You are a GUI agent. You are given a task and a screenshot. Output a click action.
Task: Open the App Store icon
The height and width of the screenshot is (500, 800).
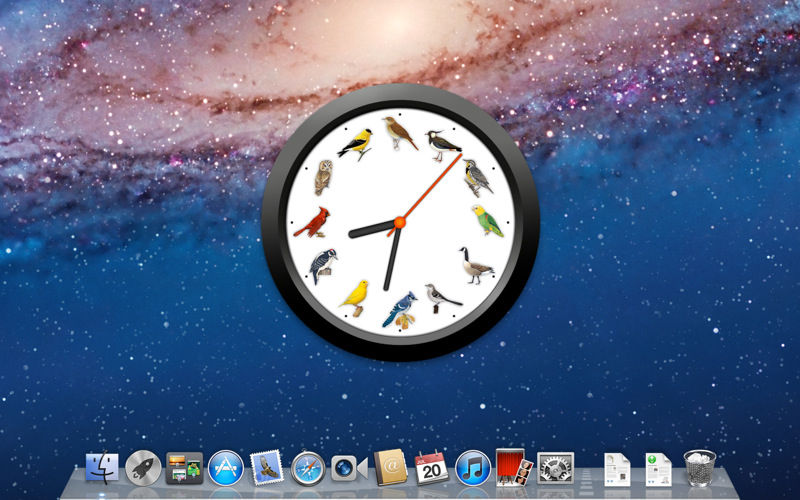tap(226, 468)
